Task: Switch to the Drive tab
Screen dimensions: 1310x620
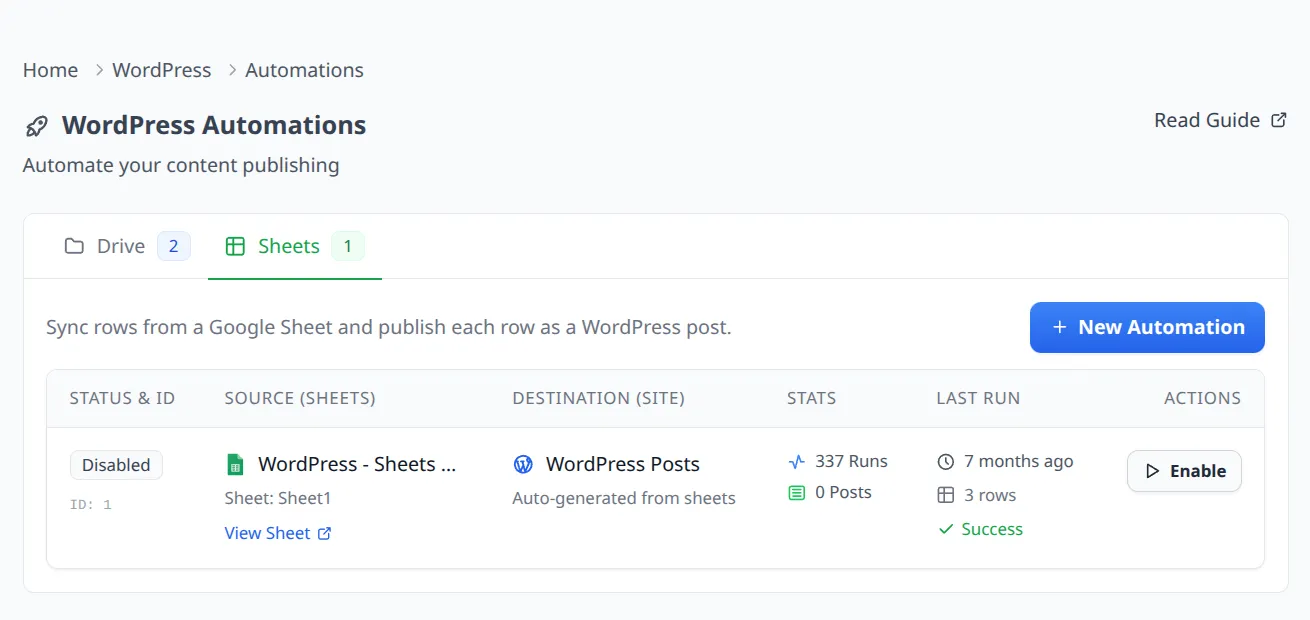Action: [120, 245]
